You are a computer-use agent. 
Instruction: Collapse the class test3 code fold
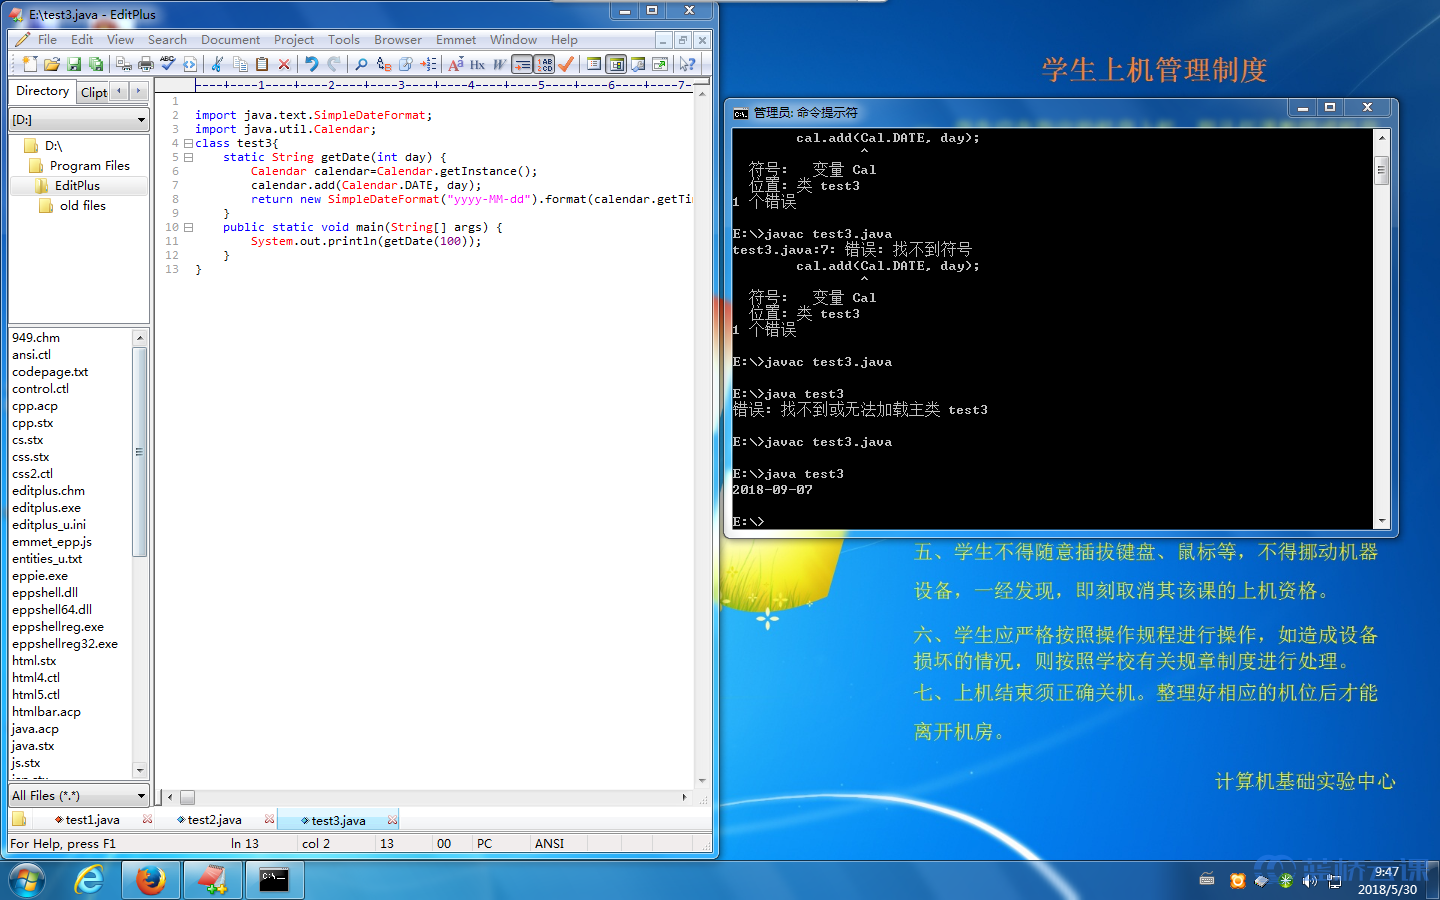click(188, 143)
